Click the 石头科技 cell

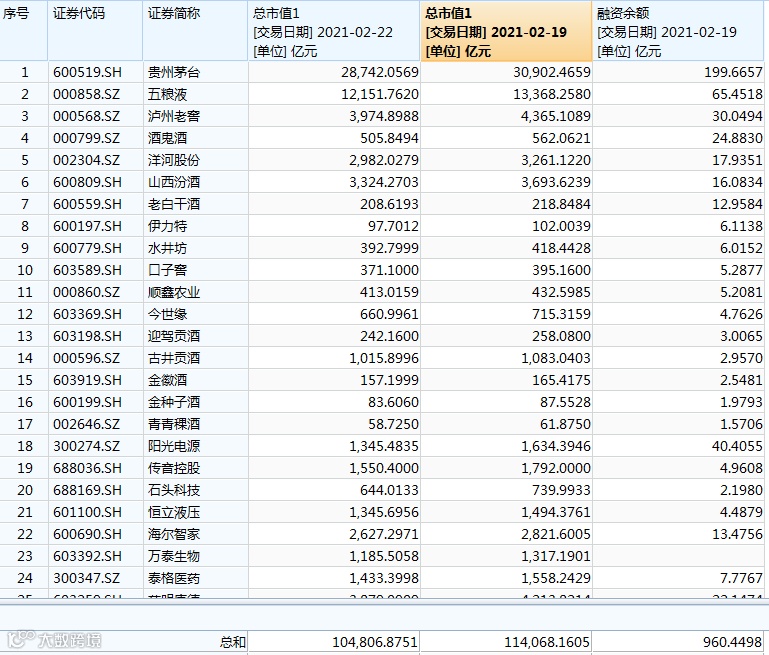(x=174, y=490)
